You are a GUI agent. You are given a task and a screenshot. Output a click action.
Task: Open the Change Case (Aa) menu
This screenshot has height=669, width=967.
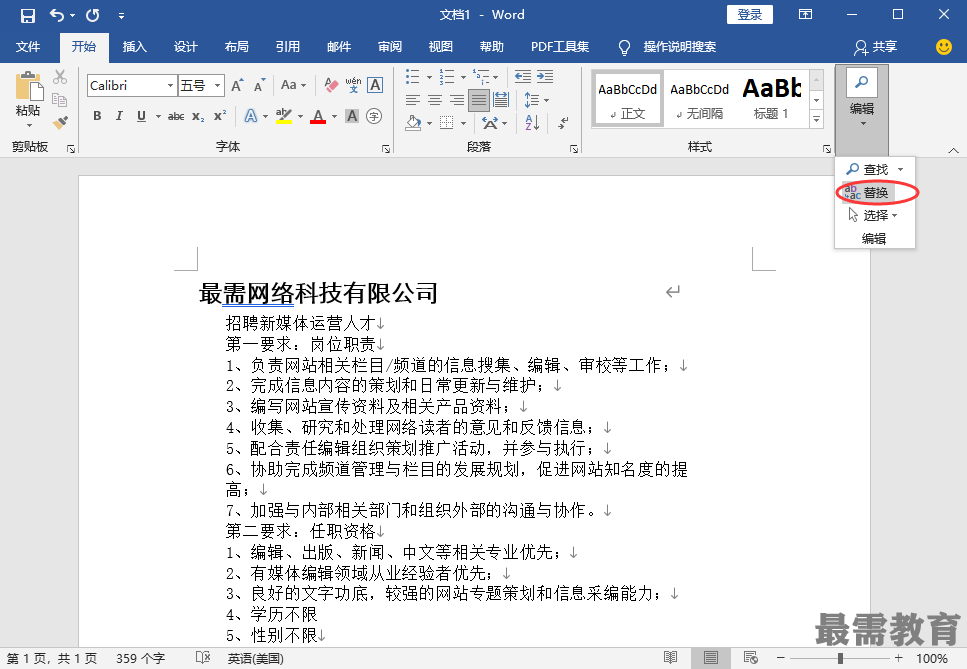(x=293, y=85)
